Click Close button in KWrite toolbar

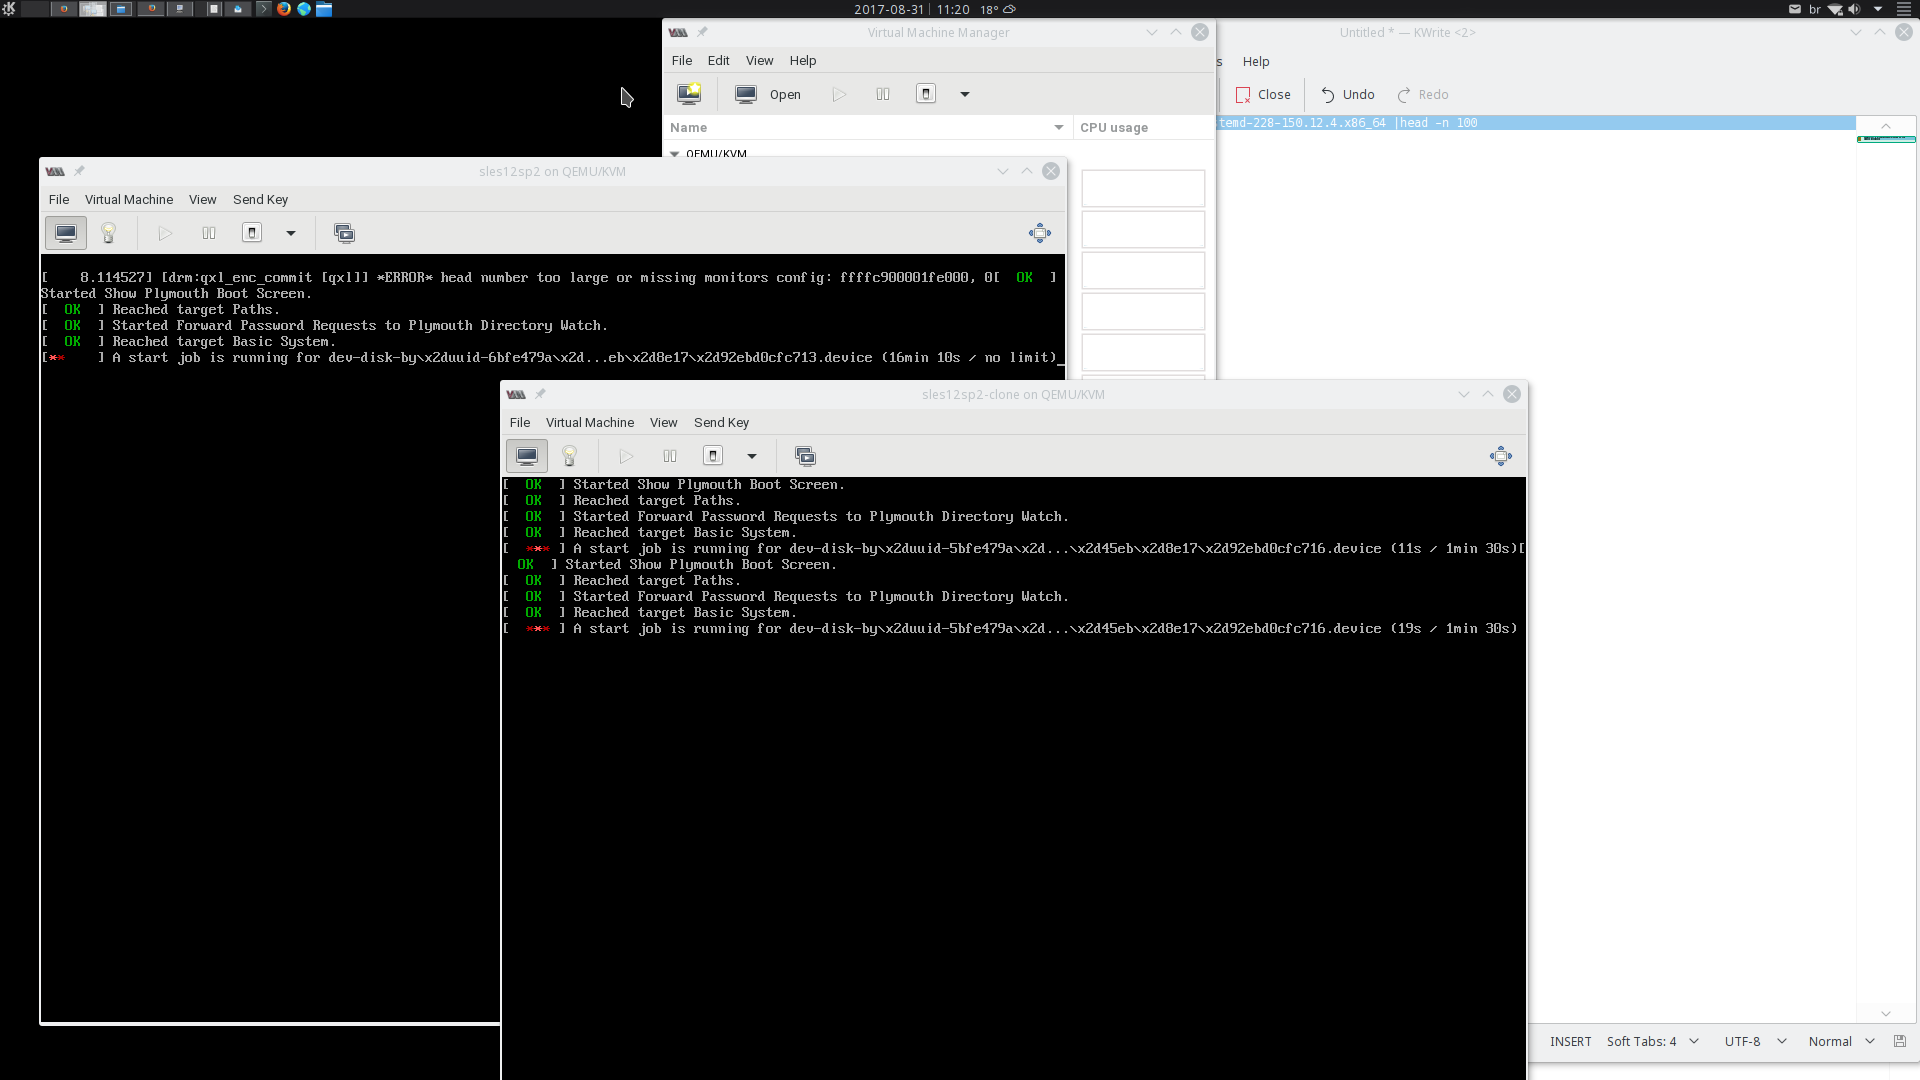[x=1263, y=94]
